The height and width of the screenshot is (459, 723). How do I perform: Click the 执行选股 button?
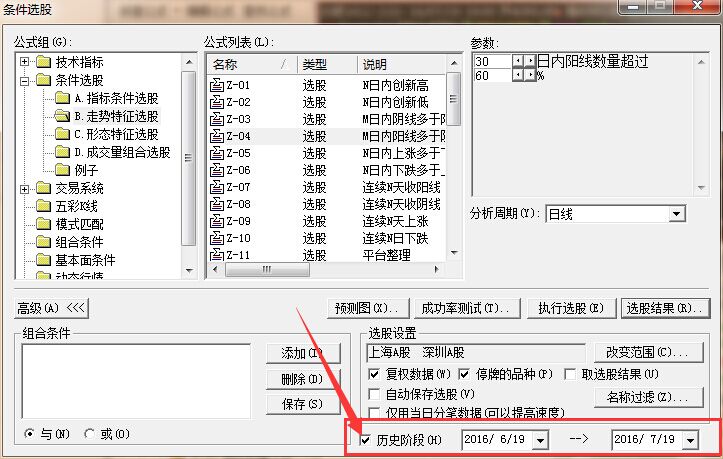coord(571,308)
